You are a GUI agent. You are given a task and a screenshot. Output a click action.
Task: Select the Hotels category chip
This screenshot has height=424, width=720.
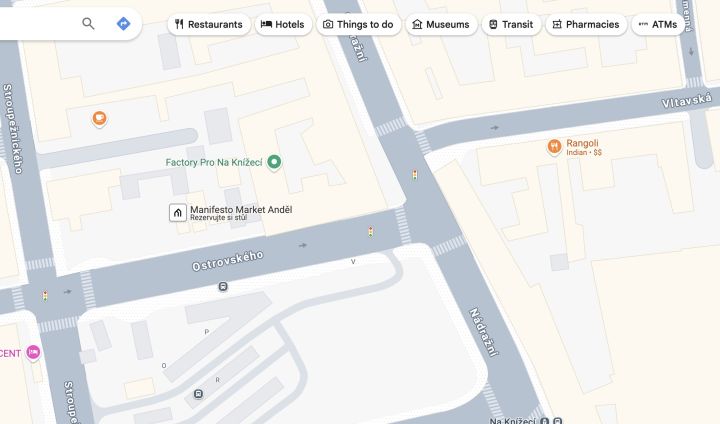(283, 24)
